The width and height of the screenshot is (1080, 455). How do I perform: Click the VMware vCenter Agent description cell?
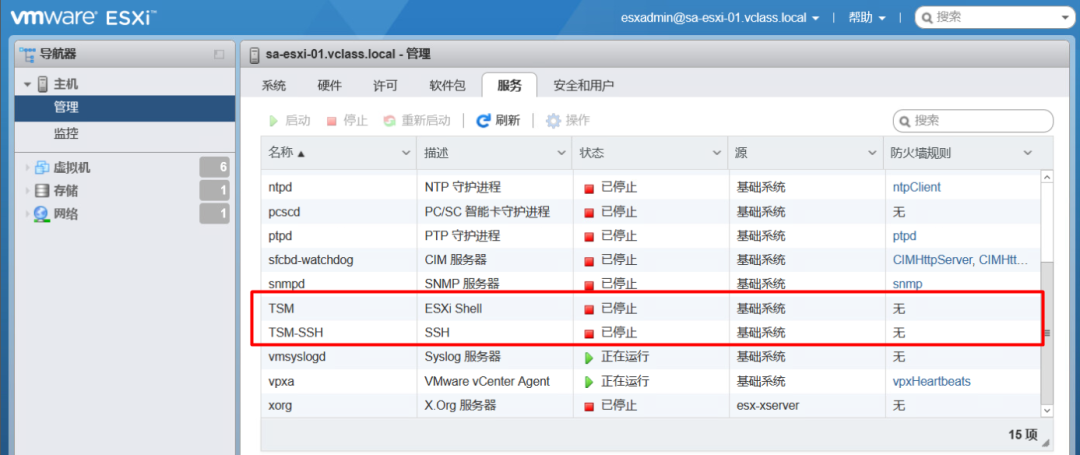(487, 381)
